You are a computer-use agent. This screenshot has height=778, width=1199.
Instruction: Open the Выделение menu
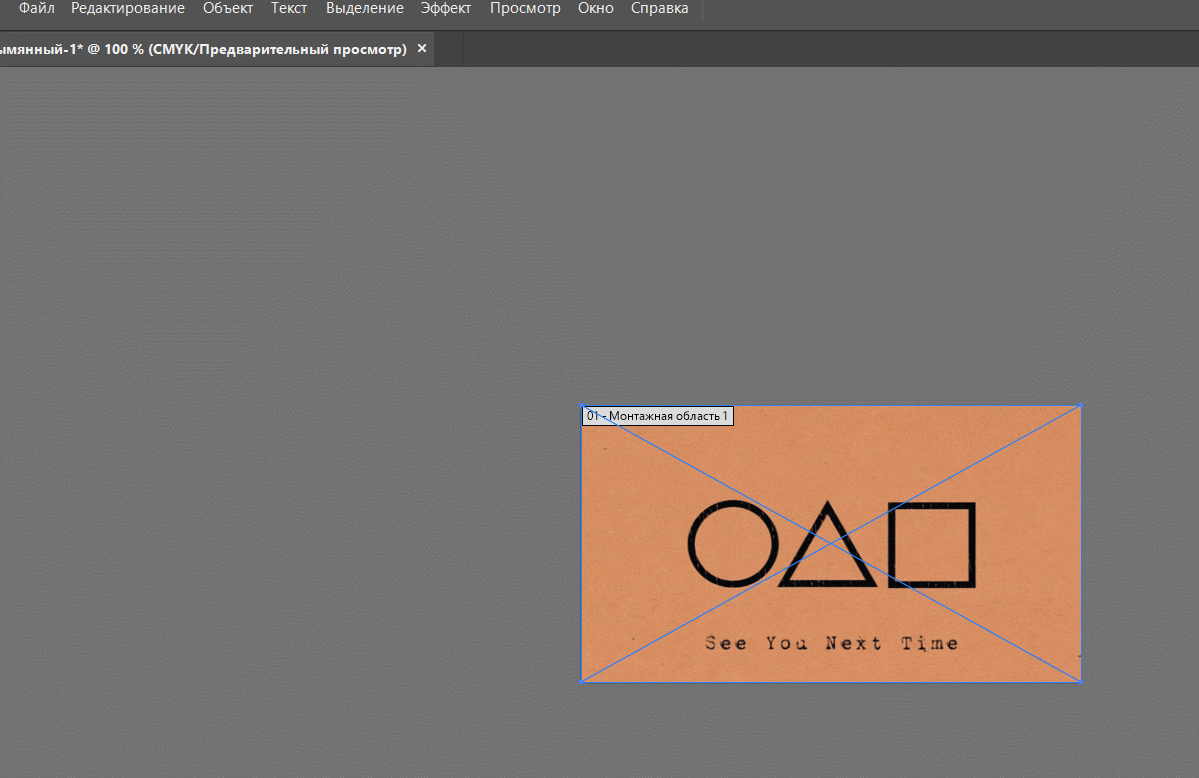click(365, 8)
